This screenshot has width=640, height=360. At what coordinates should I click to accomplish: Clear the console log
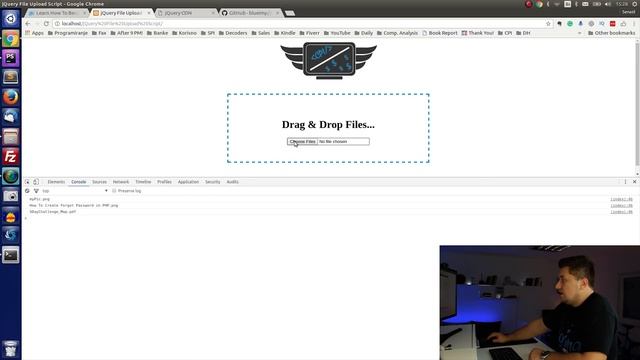(x=27, y=191)
